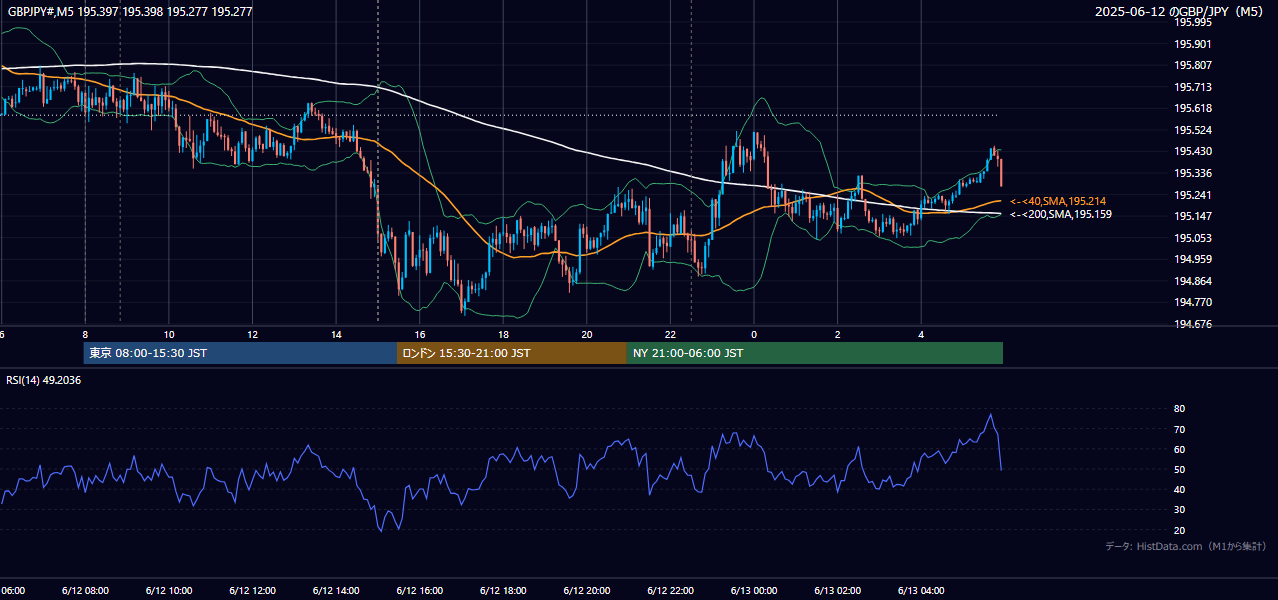The image size is (1278, 600).
Task: Click price axis value 195.336
Action: pyautogui.click(x=1192, y=173)
